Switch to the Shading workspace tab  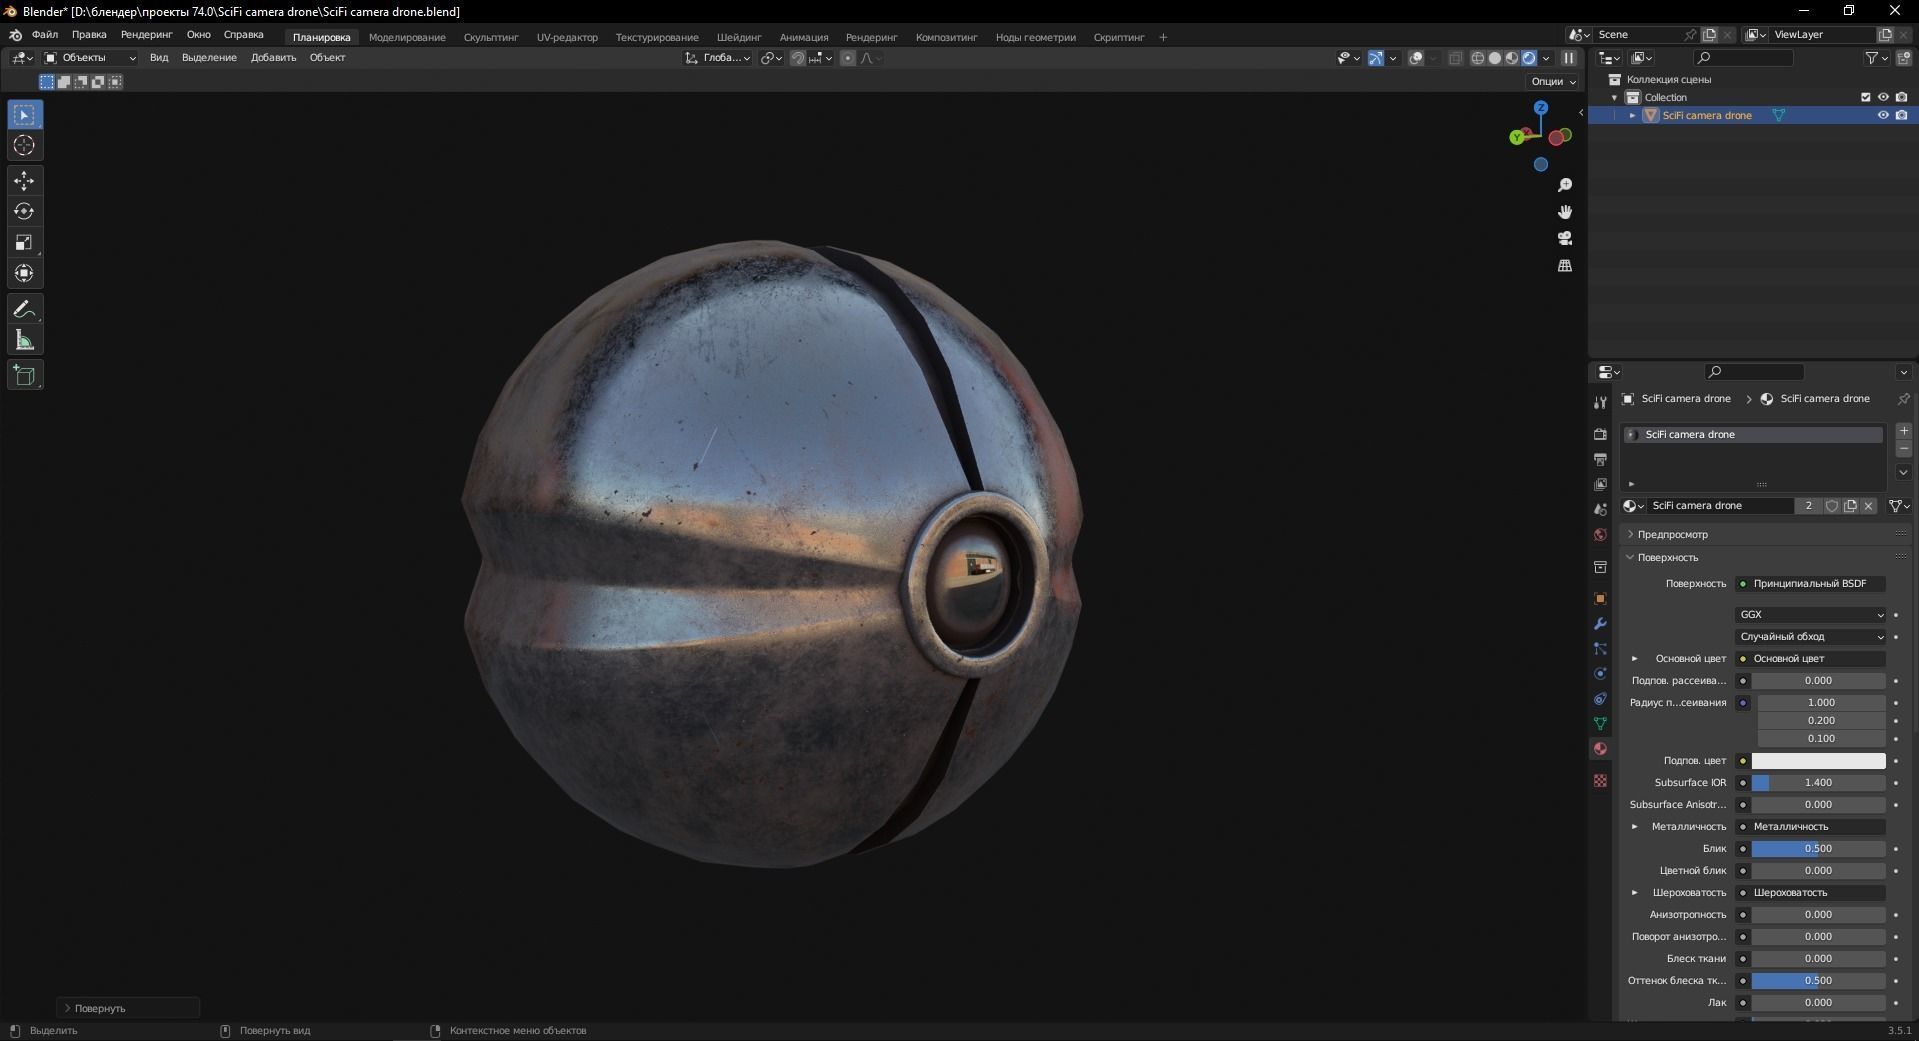click(739, 37)
